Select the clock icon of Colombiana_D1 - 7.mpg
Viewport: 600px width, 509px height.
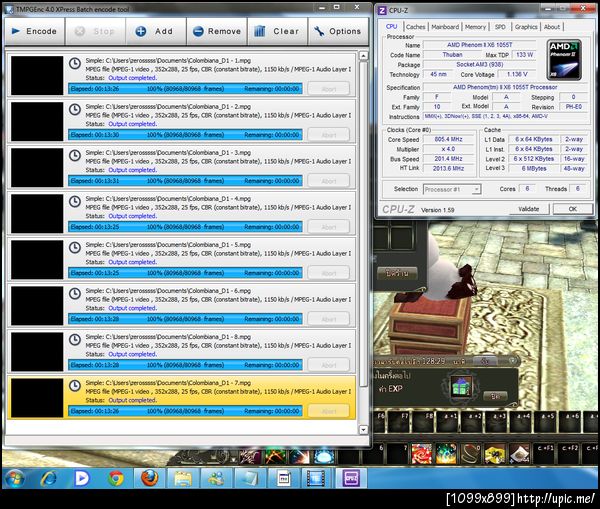tap(75, 385)
